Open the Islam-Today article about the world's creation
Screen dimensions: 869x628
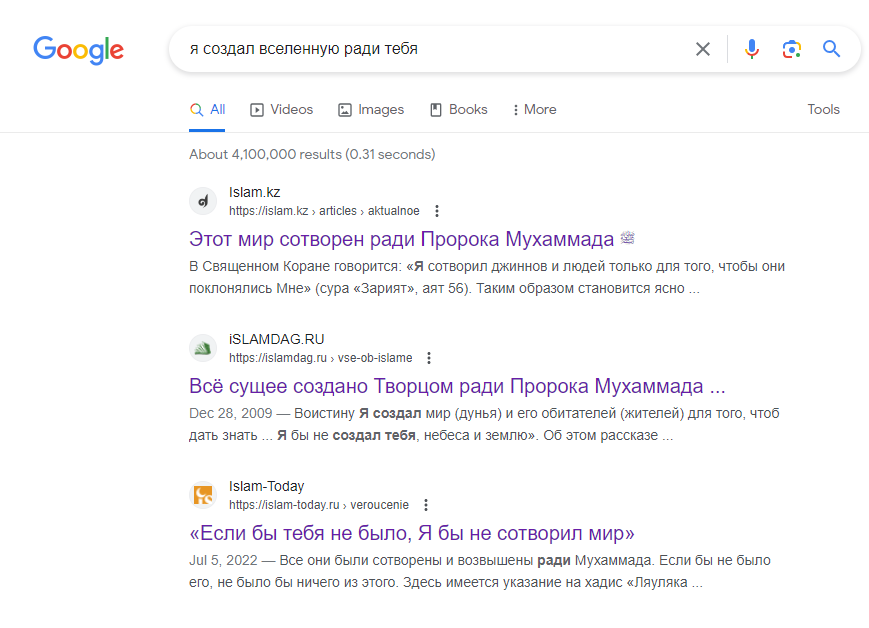pos(412,533)
